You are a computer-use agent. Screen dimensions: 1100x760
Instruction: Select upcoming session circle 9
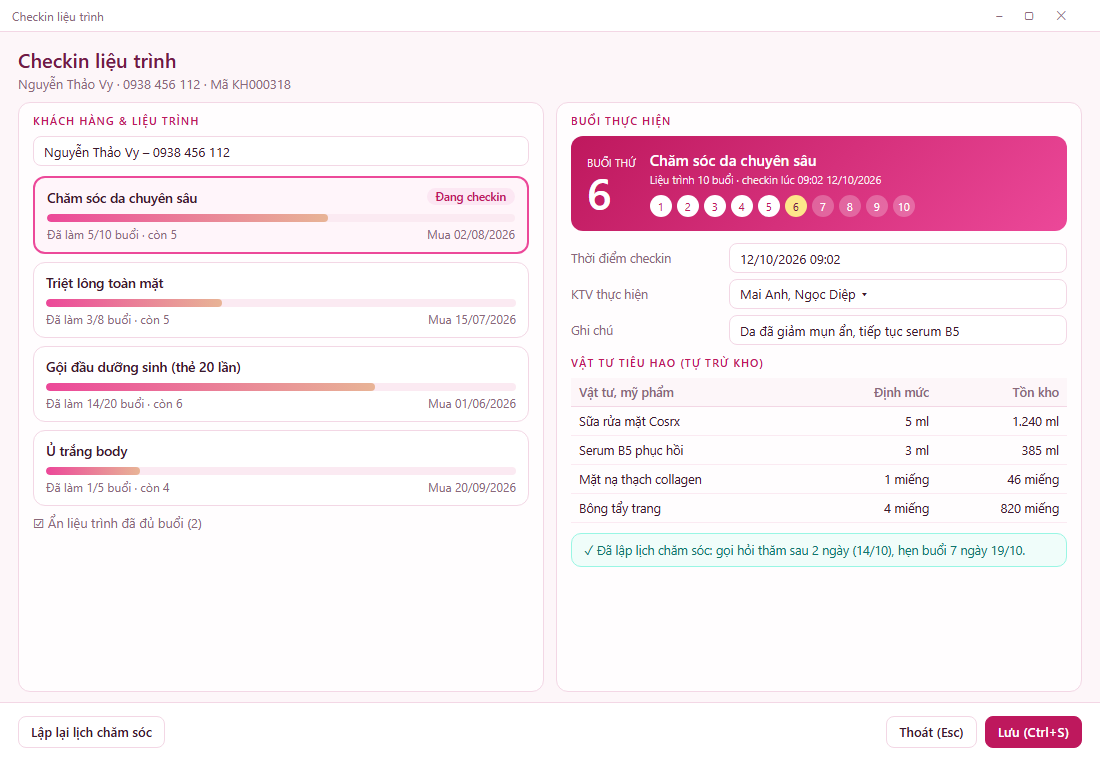[877, 206]
